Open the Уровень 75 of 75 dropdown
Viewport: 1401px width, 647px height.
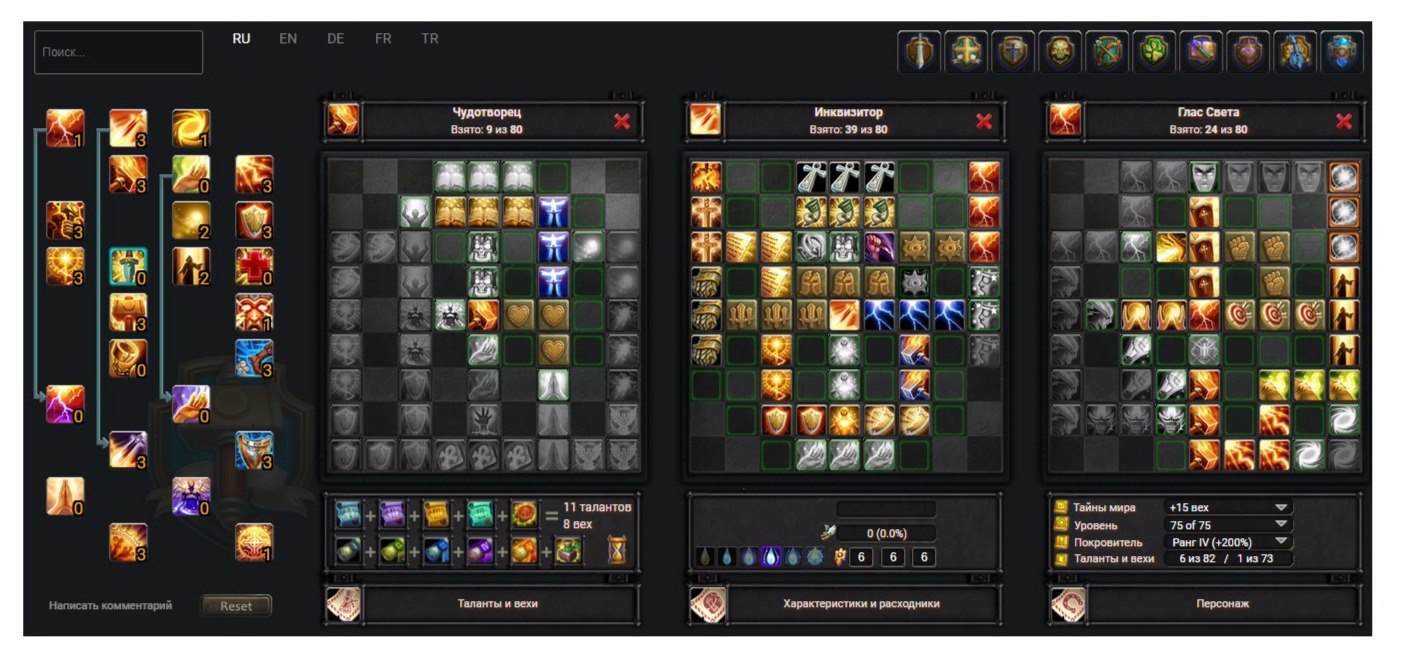tap(1228, 524)
